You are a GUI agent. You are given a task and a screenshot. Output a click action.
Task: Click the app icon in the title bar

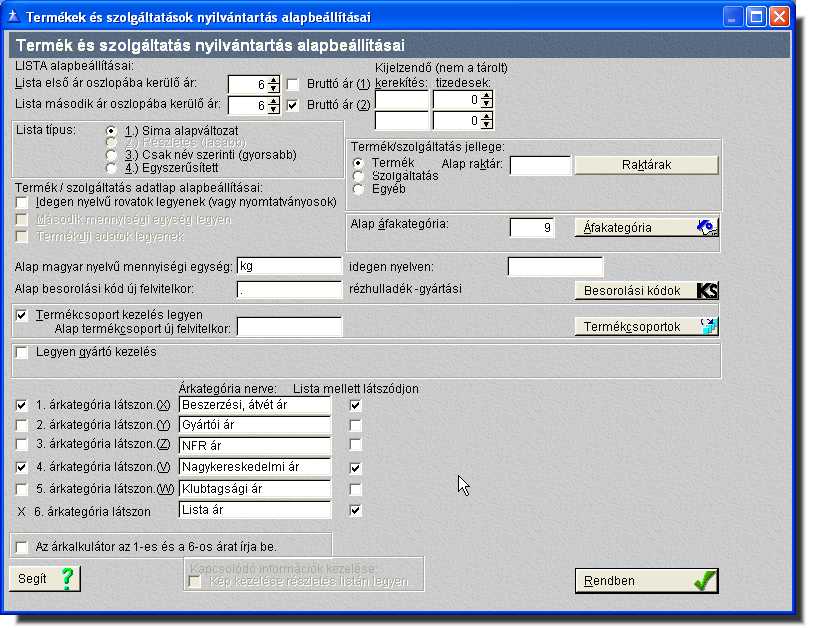[x=14, y=17]
